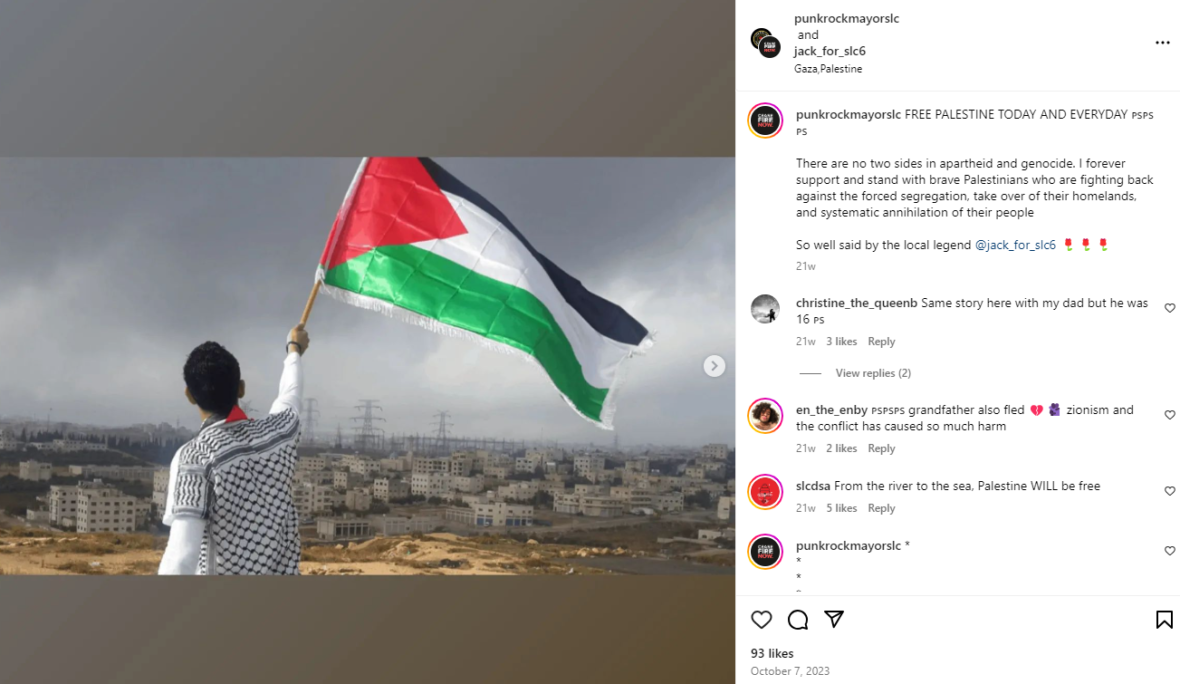View the 93 likes list
The height and width of the screenshot is (684, 1180).
click(772, 653)
